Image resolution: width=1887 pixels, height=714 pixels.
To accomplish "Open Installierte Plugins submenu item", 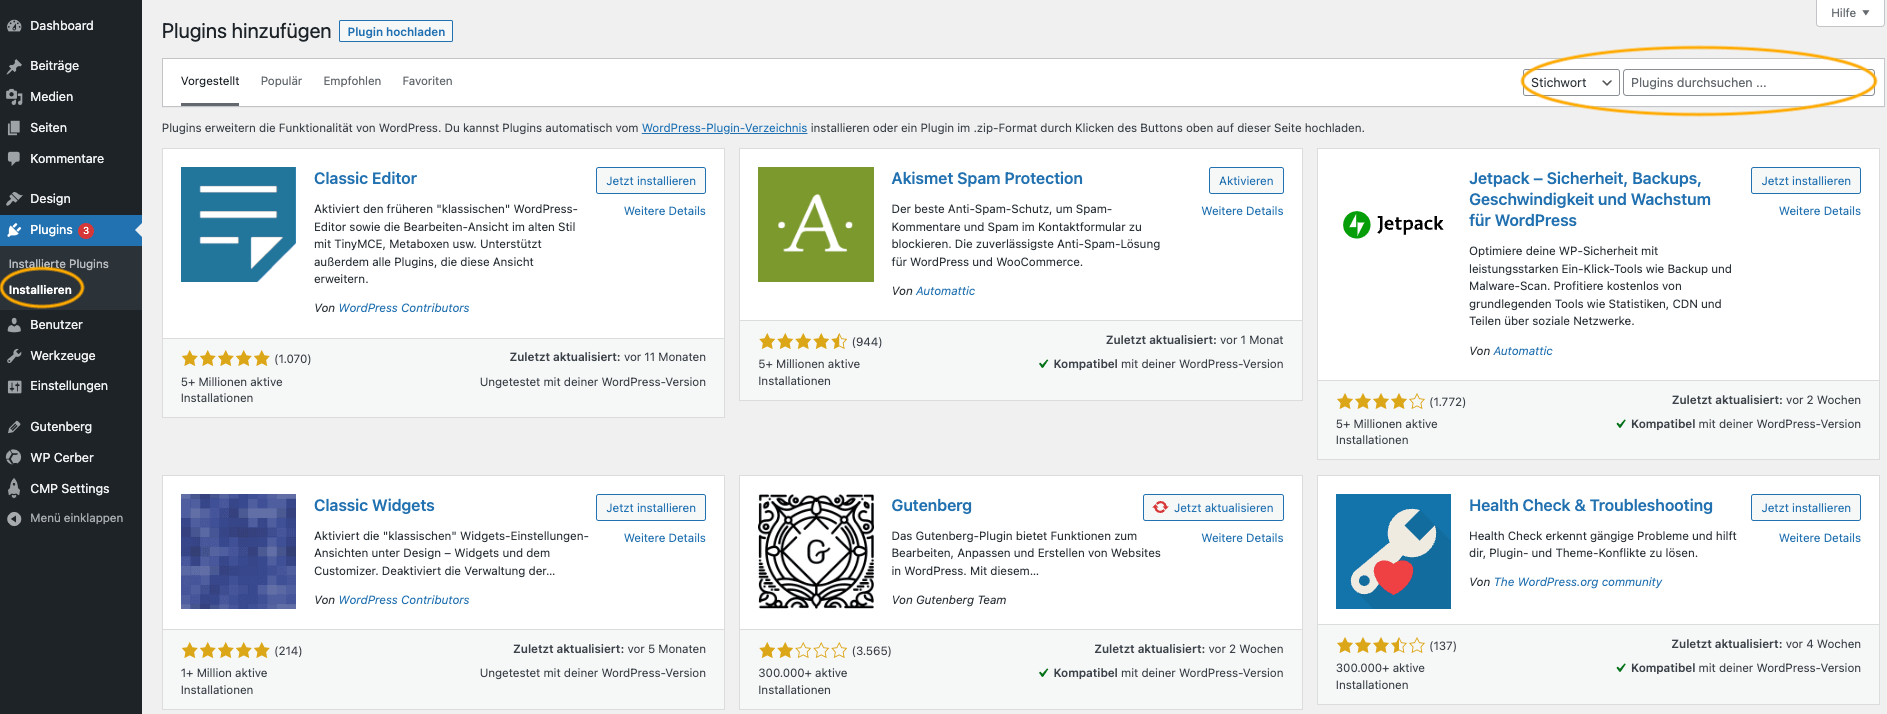I will (x=59, y=264).
